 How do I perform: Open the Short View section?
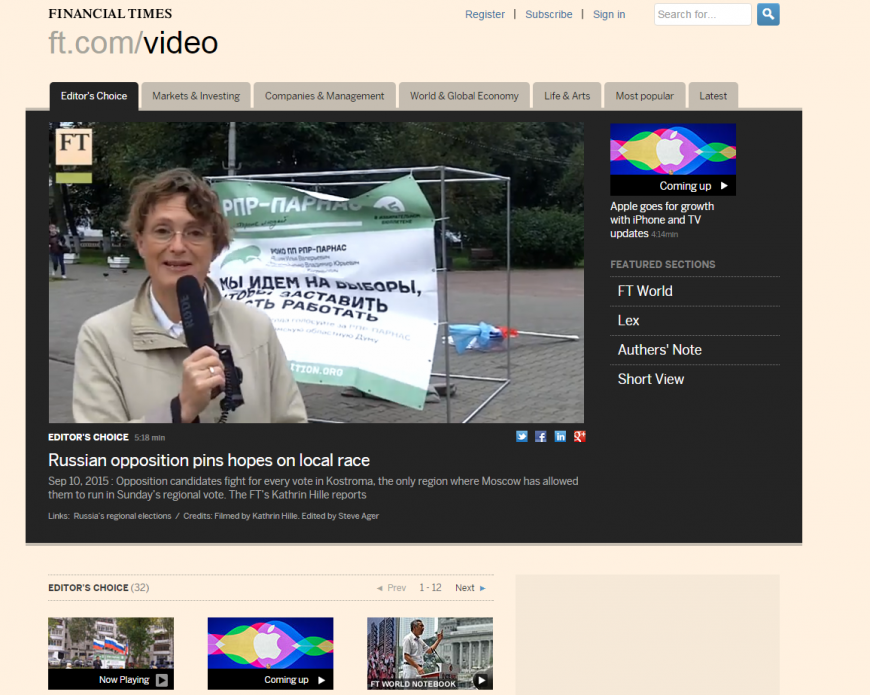pos(651,379)
